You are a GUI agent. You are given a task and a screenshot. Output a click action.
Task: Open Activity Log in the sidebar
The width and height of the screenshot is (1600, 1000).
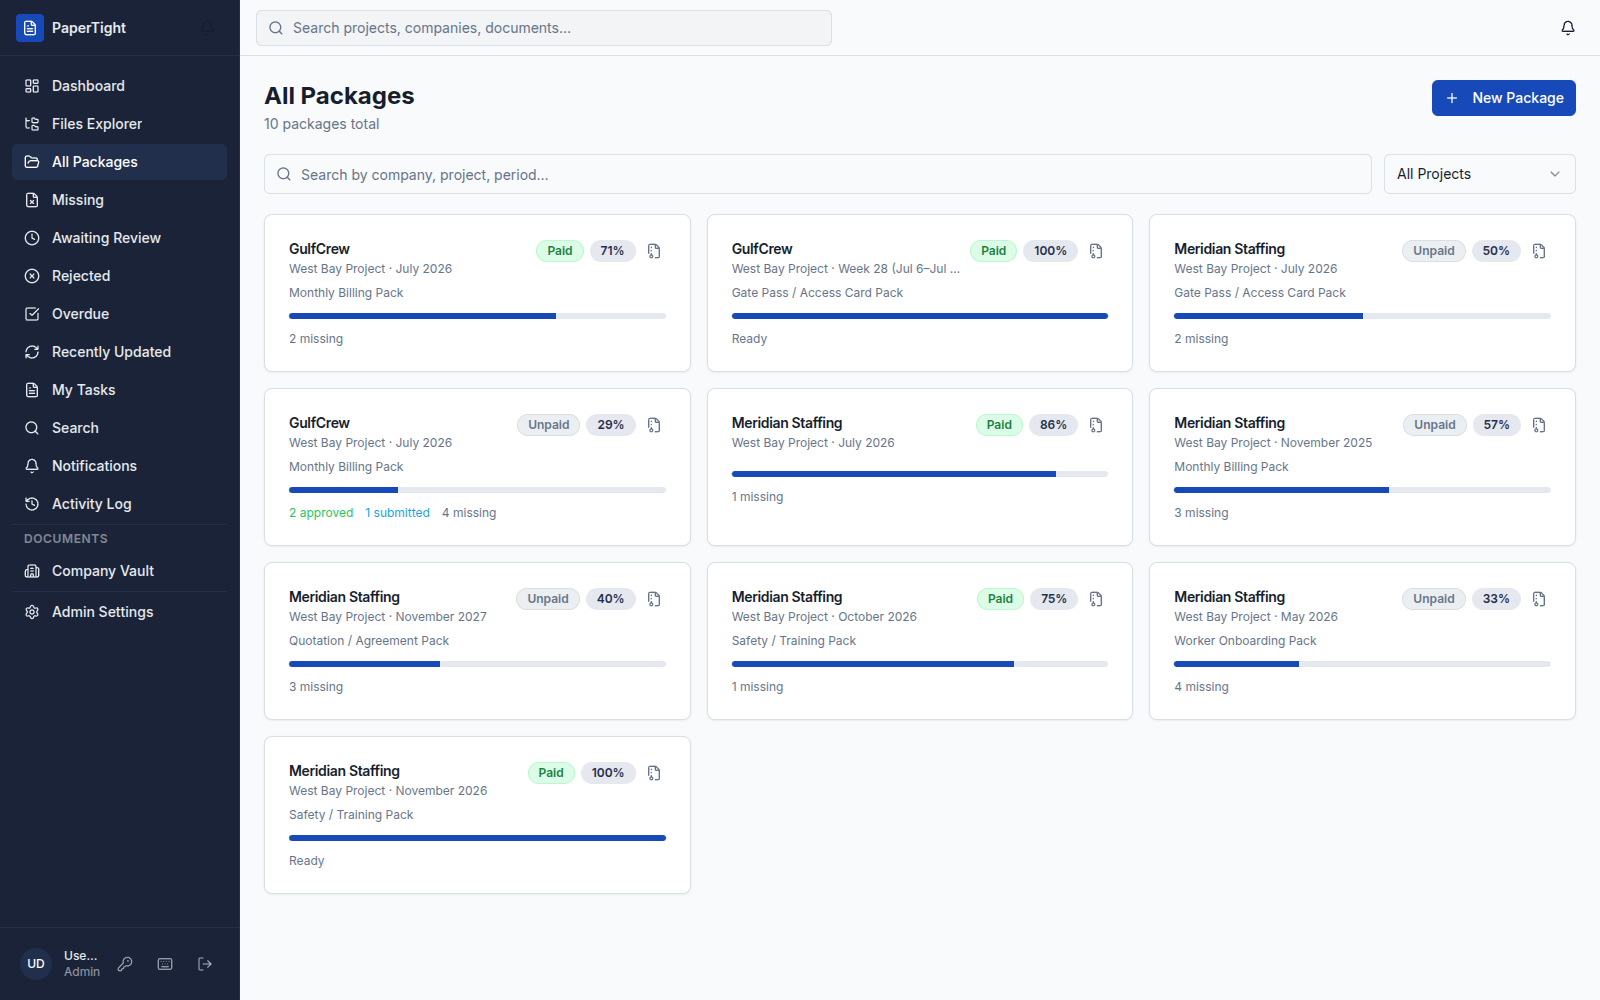[x=119, y=504]
